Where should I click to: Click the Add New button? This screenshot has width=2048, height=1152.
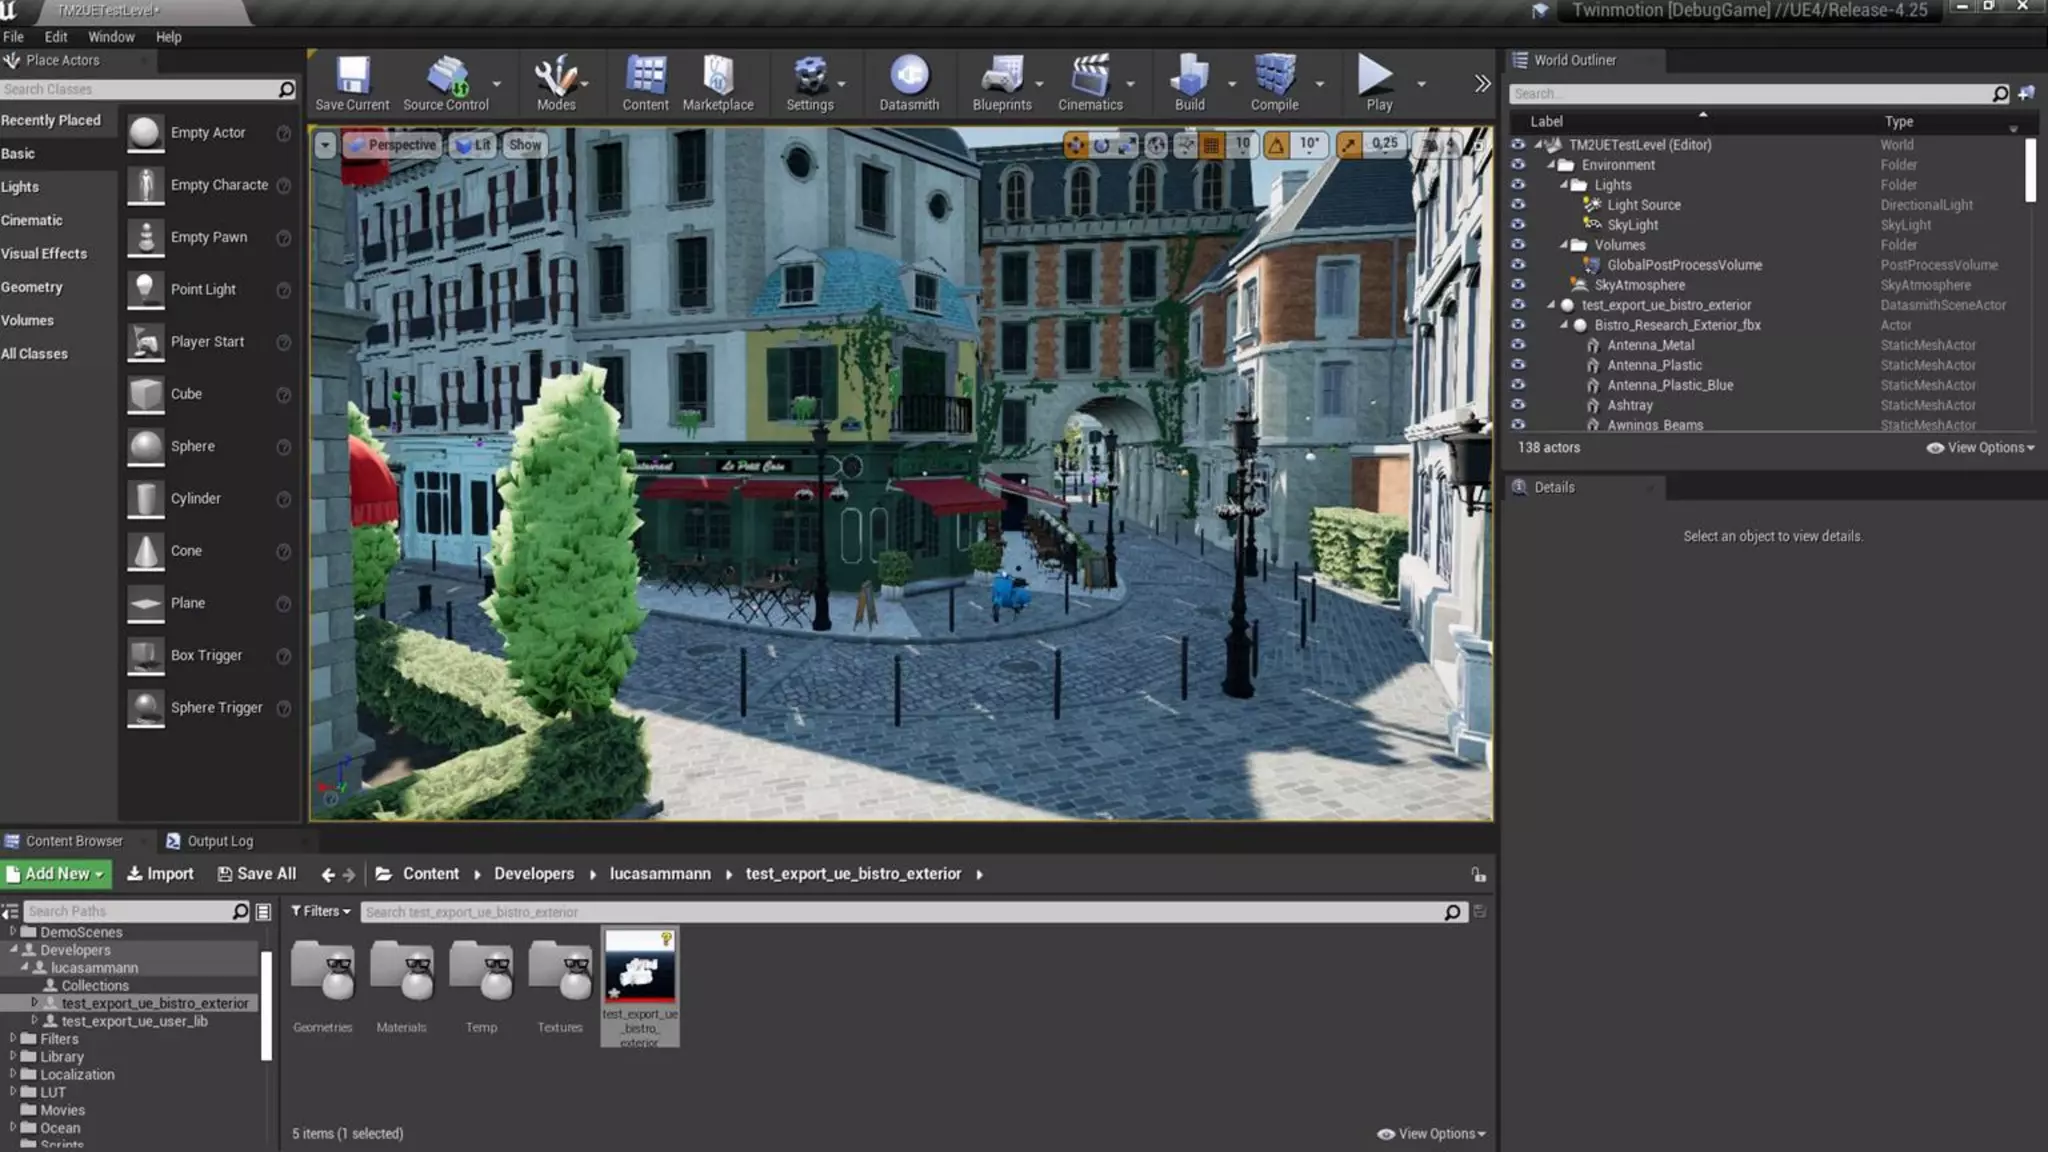pos(56,874)
